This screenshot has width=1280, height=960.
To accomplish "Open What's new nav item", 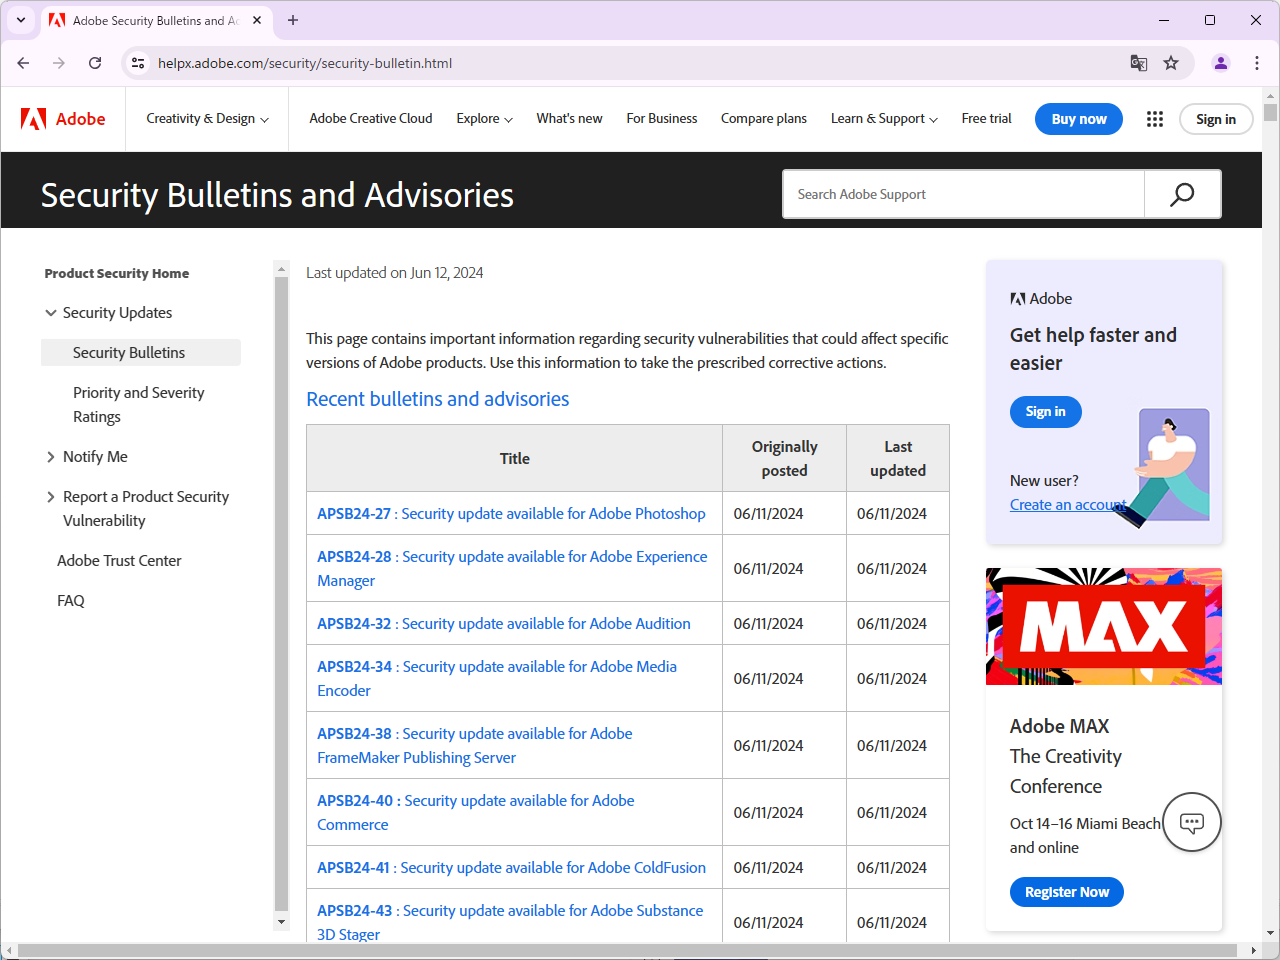I will click(x=569, y=118).
